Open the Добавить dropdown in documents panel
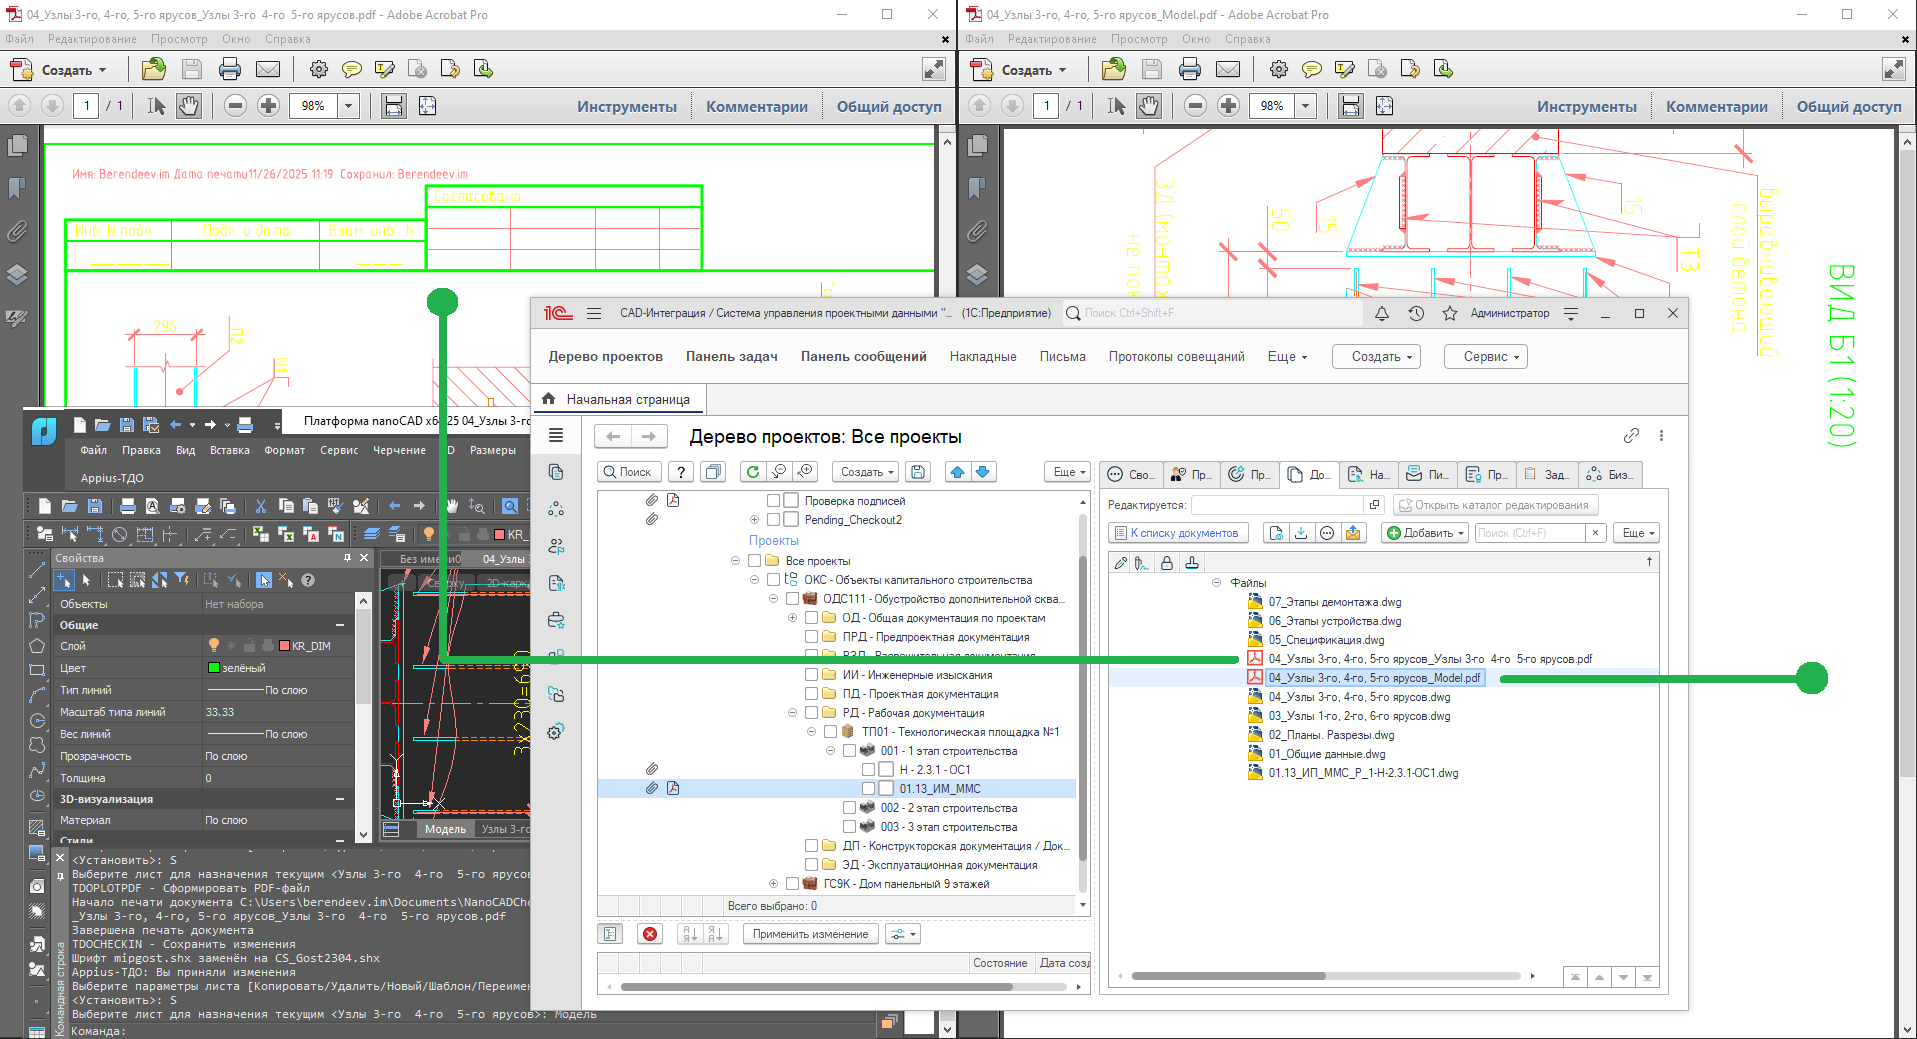 coord(1425,533)
